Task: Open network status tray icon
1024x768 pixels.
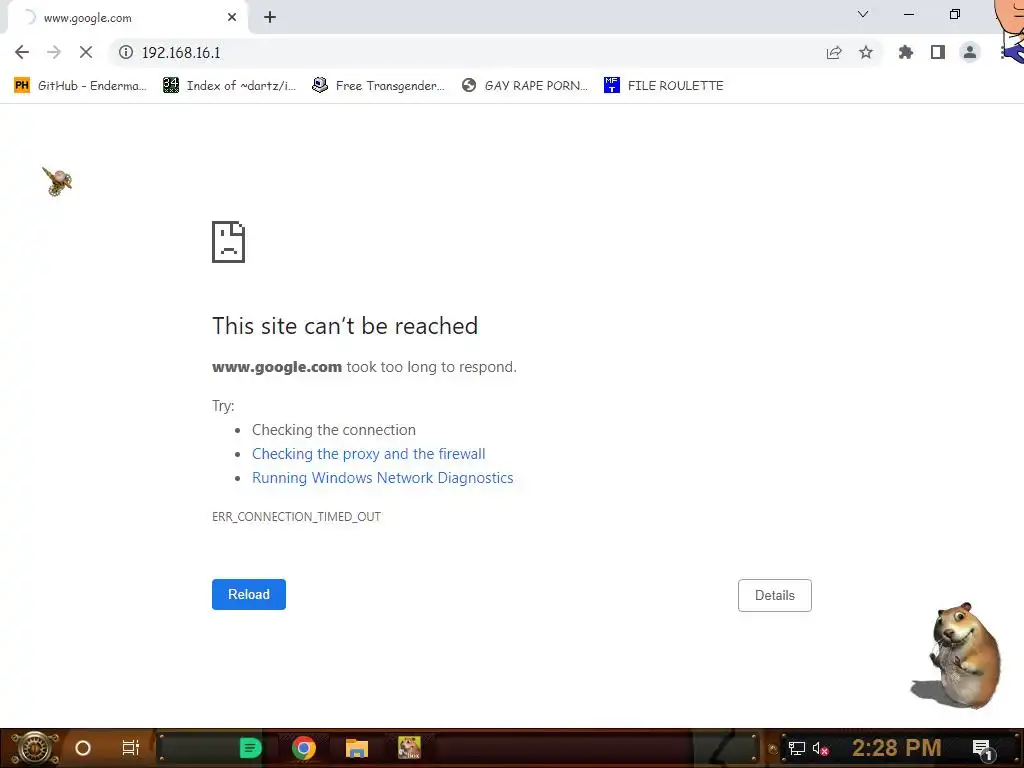Action: click(x=797, y=748)
